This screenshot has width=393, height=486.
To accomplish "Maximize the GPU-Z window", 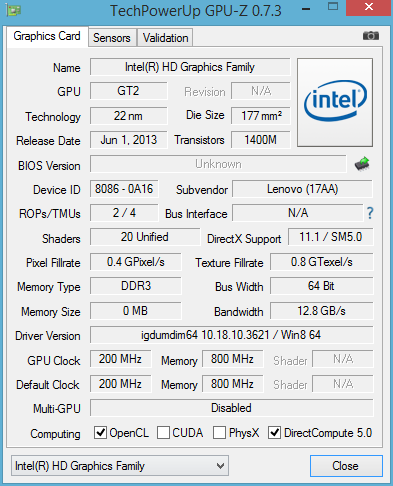I will (x=333, y=6).
